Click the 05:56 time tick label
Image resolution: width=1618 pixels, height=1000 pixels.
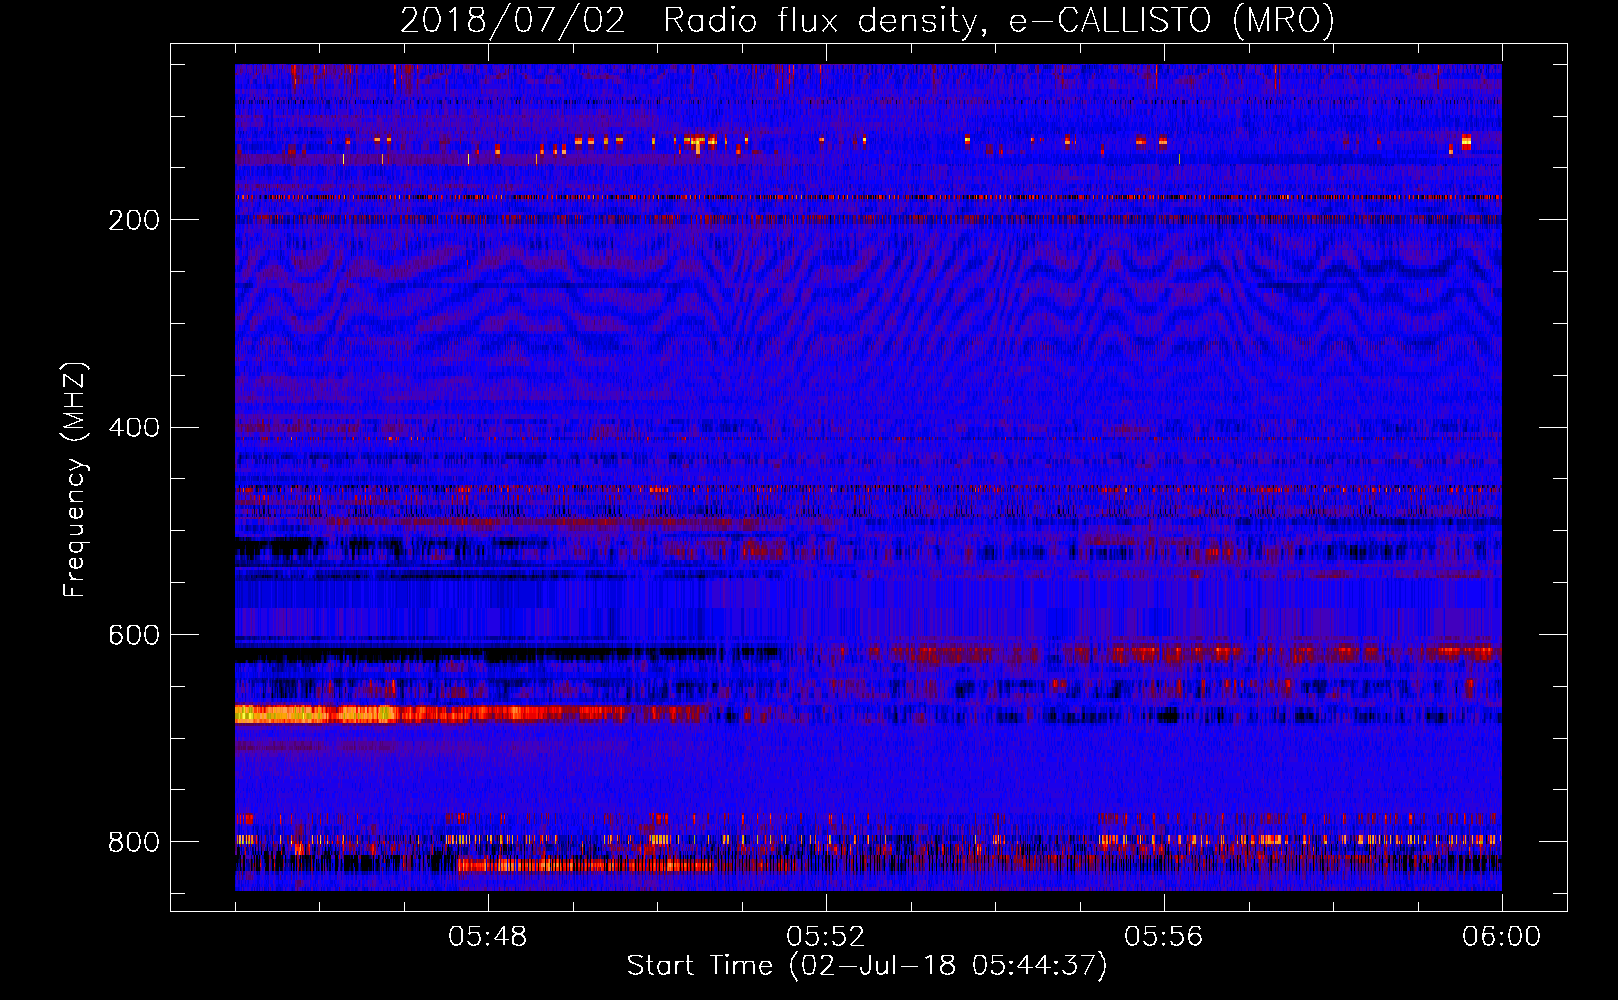[1164, 937]
